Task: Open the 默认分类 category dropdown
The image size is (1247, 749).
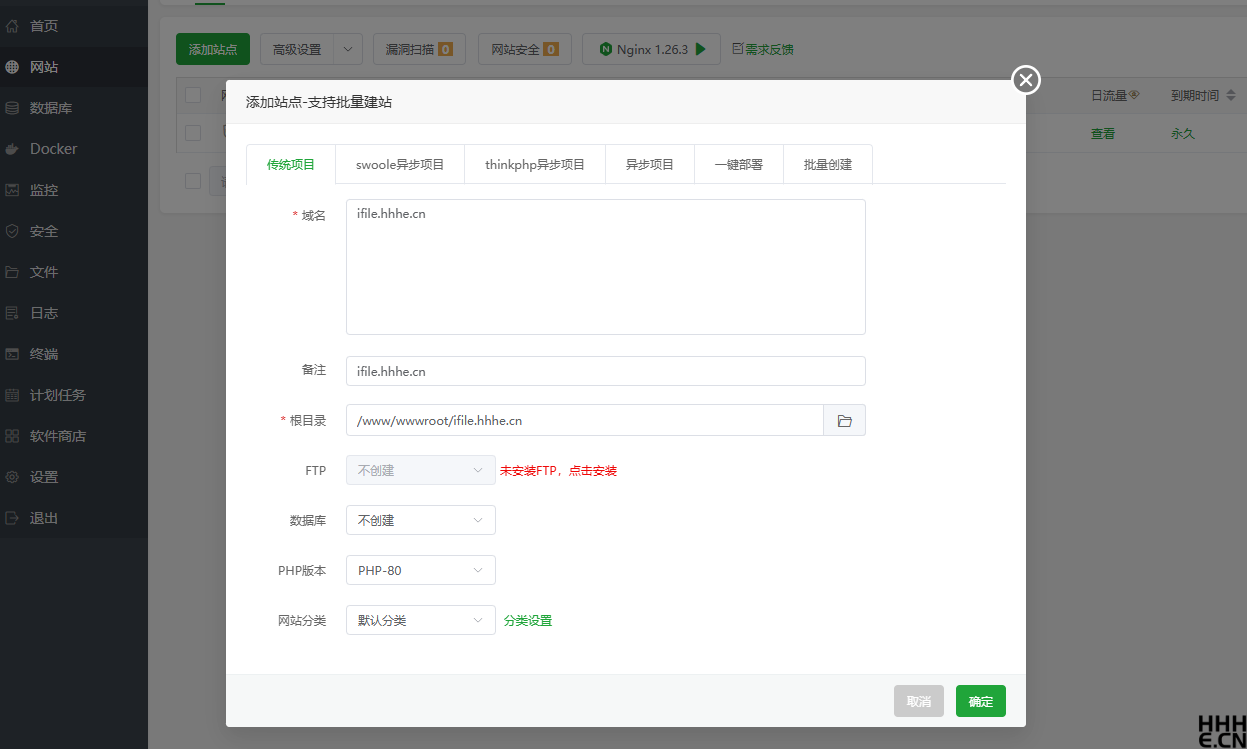Action: pyautogui.click(x=421, y=620)
